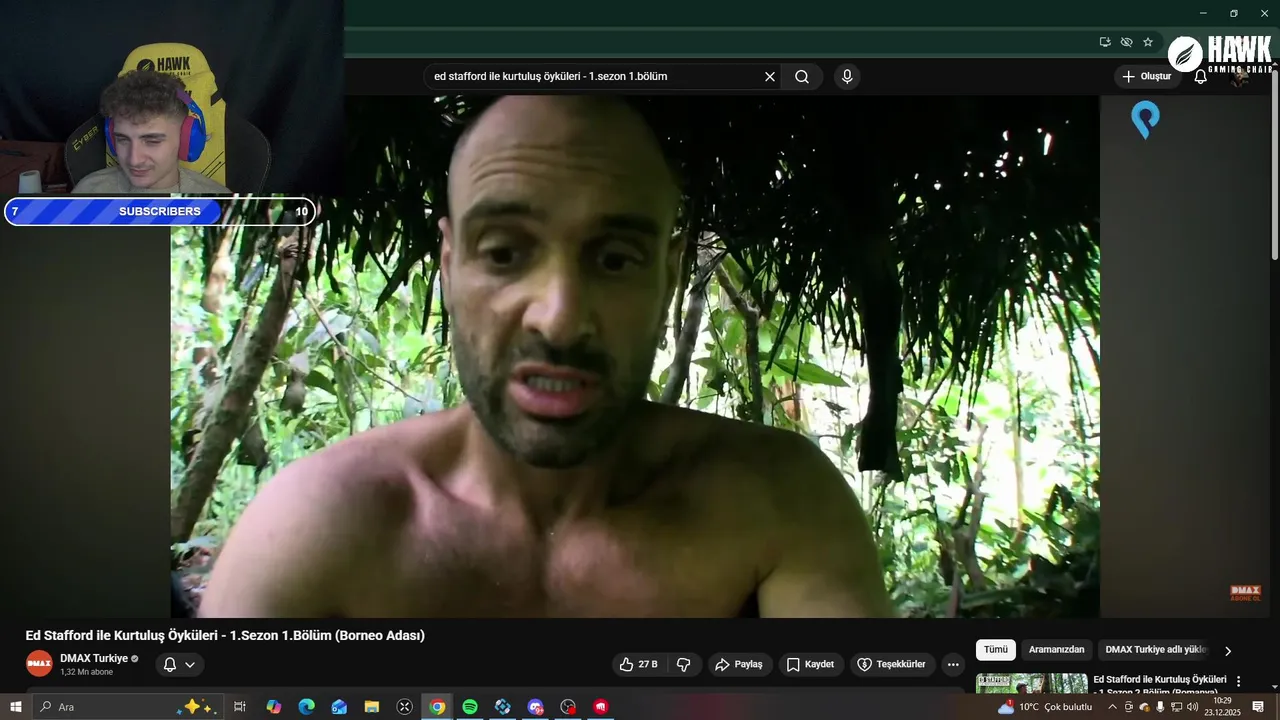
Task: Open the Windows Start menu
Action: coord(16,707)
